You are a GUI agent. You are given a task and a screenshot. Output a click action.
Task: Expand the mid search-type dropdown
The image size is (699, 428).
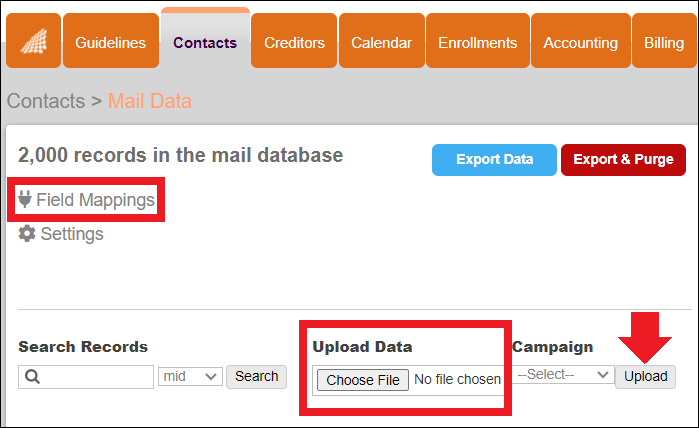point(190,377)
